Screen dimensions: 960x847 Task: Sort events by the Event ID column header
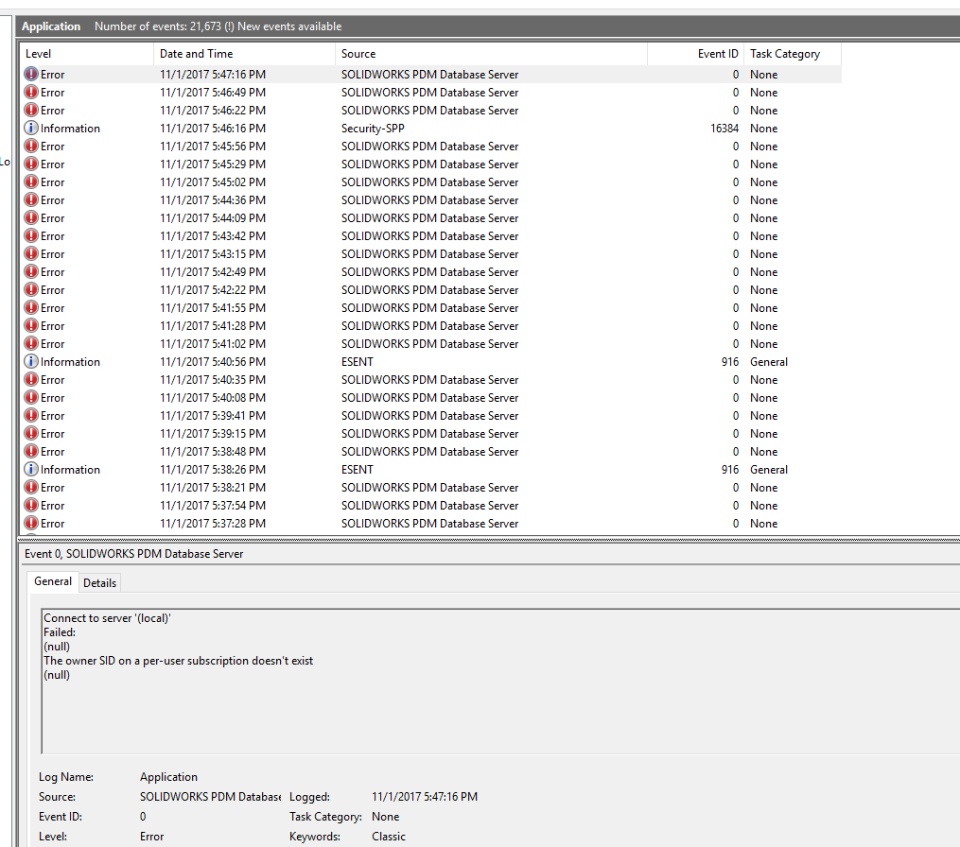696,54
